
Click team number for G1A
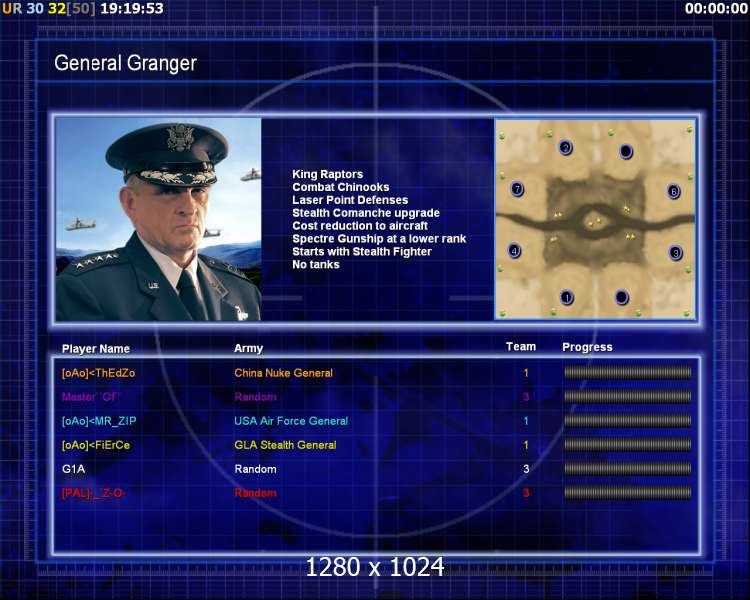pyautogui.click(x=526, y=469)
